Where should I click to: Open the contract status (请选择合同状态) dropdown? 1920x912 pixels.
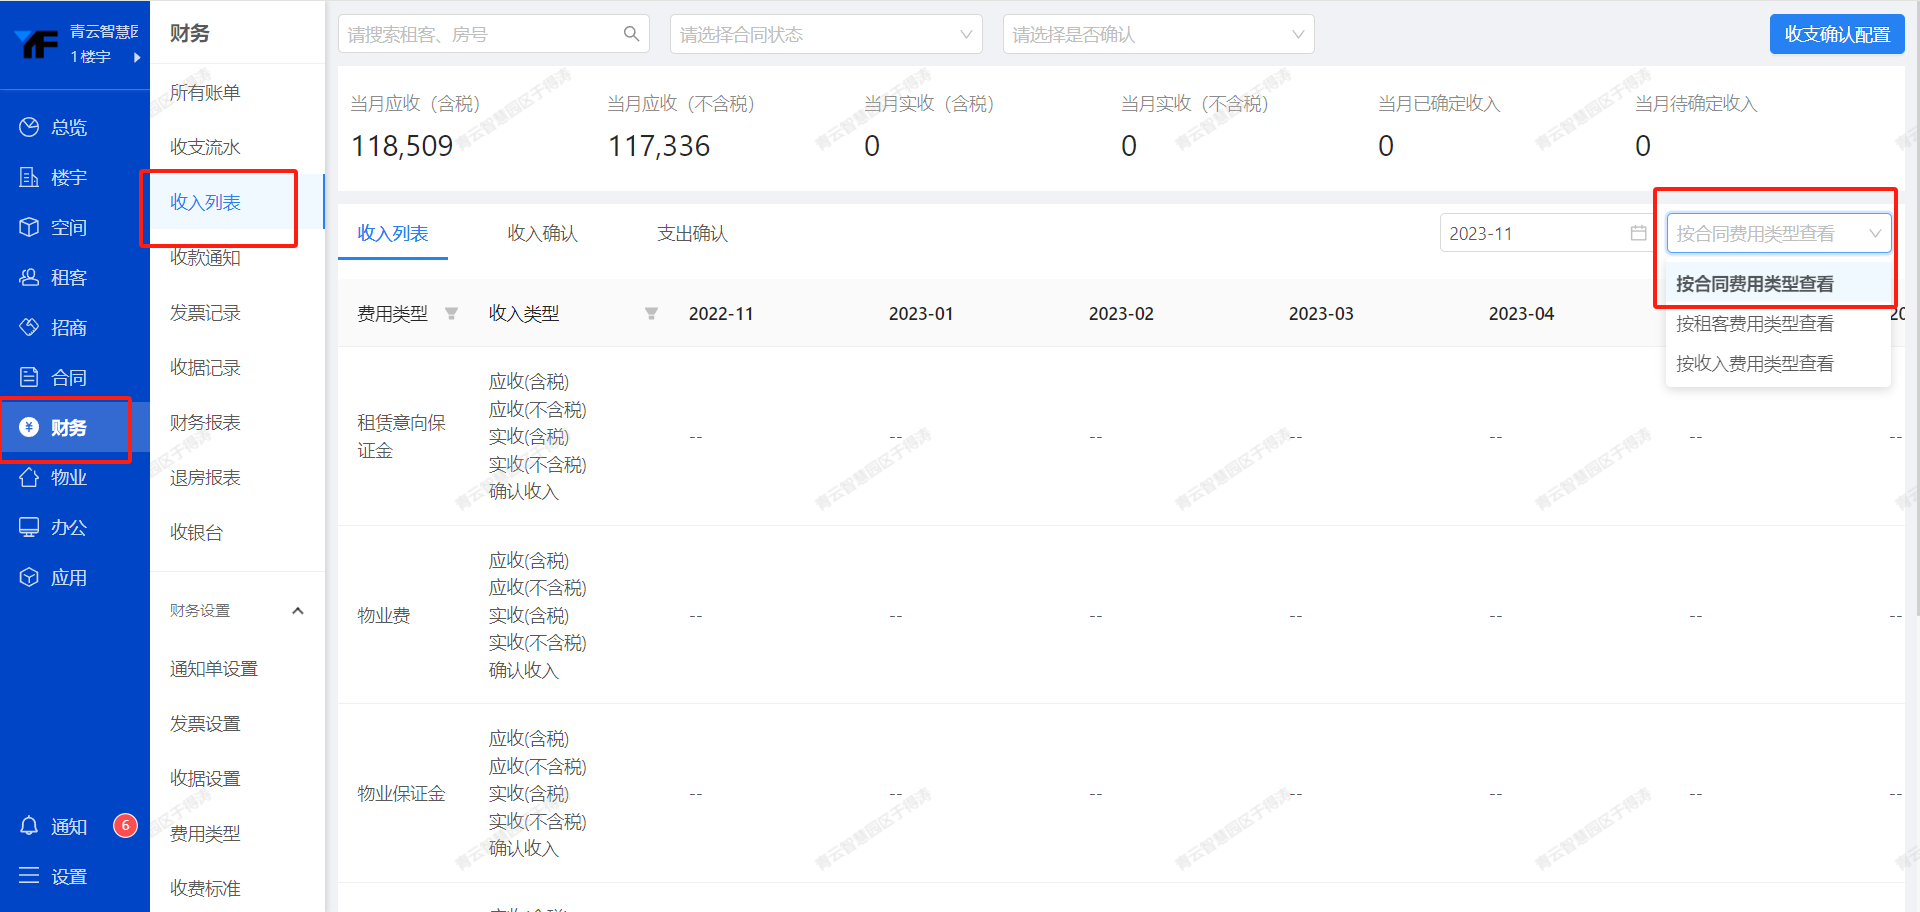click(825, 34)
